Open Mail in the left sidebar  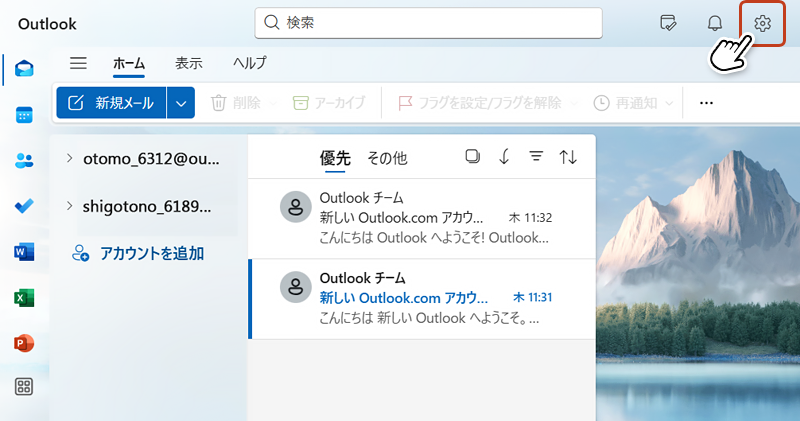tap(24, 68)
